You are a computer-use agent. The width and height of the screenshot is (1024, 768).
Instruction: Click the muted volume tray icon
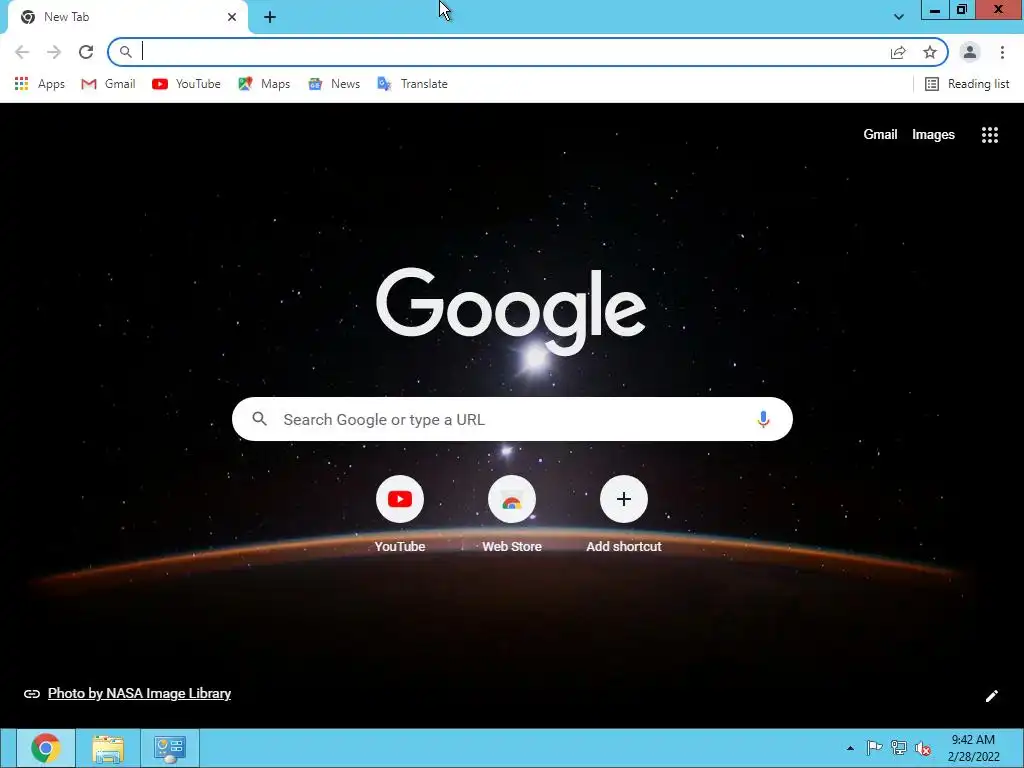point(923,748)
